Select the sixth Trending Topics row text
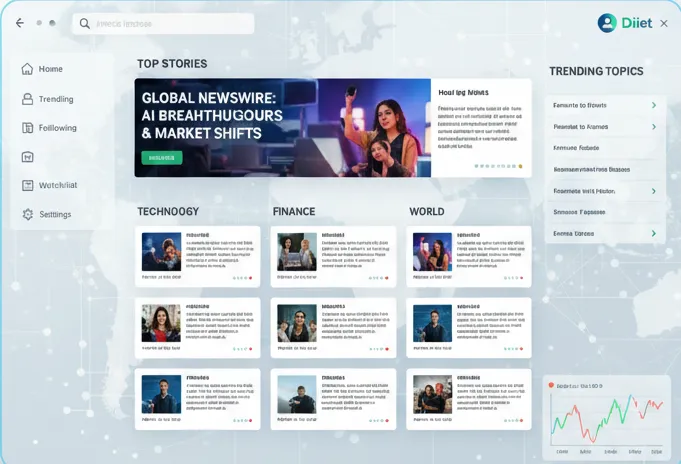 coord(579,212)
